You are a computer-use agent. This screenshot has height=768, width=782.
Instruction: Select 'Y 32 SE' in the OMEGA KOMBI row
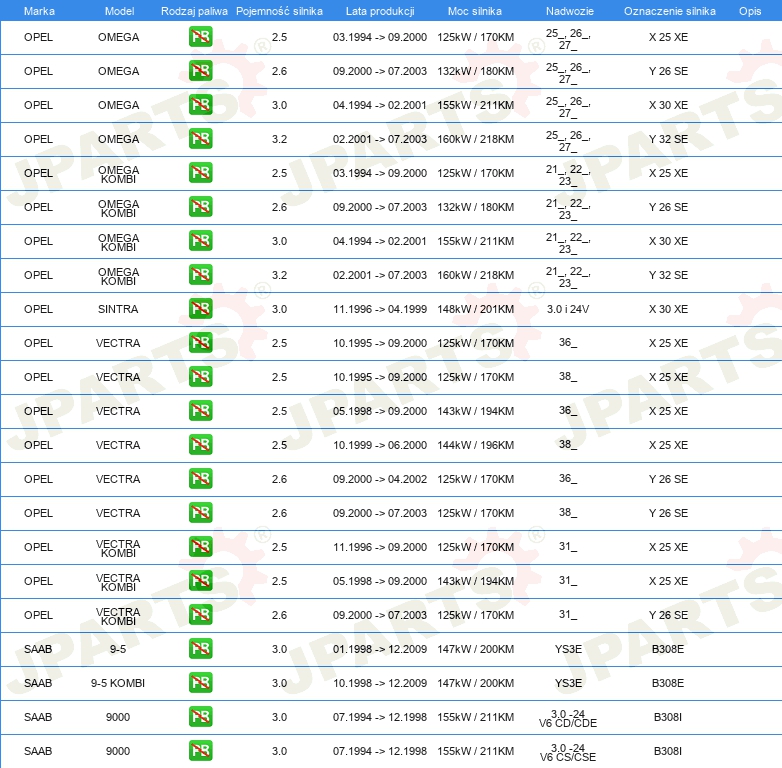(x=668, y=275)
